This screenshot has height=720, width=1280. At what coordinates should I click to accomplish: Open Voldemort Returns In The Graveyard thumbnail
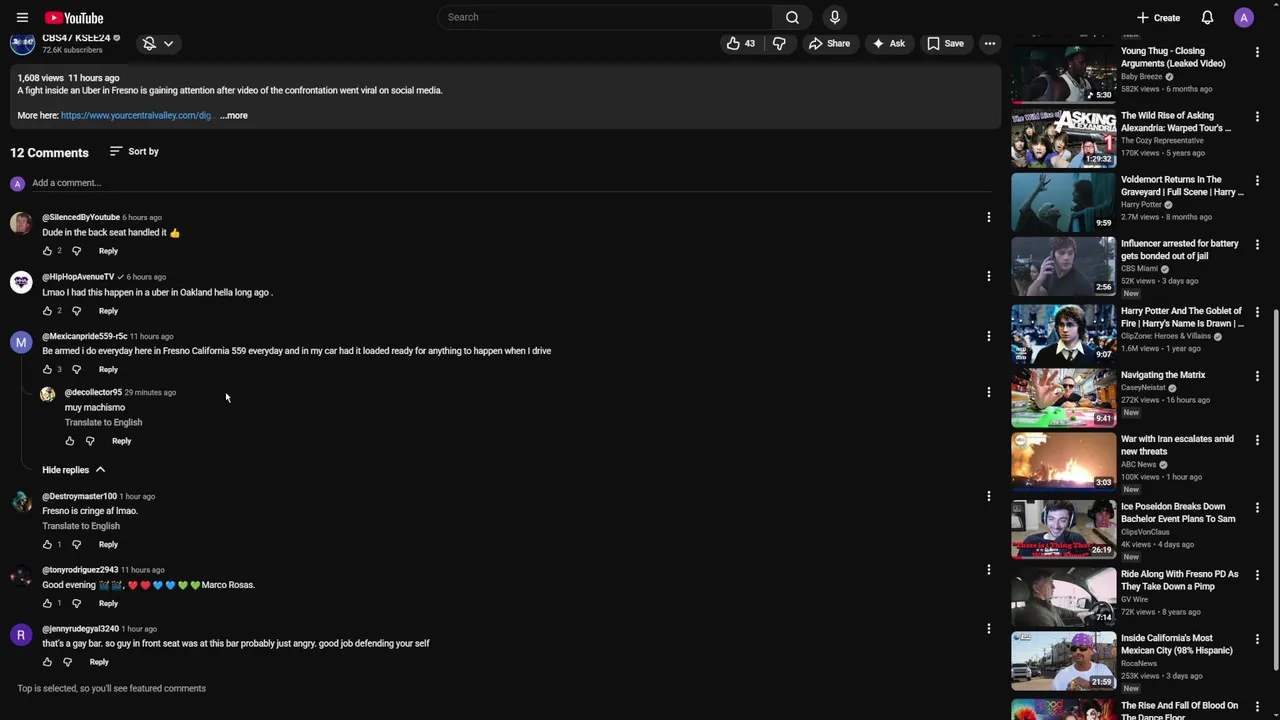(x=1063, y=202)
